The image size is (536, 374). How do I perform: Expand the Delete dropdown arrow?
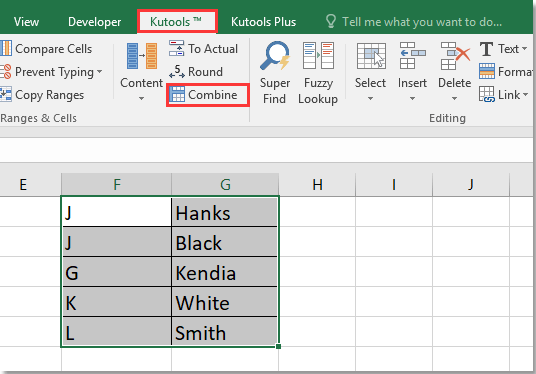(x=454, y=99)
